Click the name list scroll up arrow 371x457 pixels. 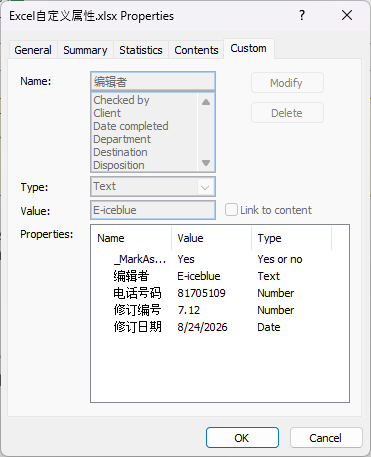[206, 102]
